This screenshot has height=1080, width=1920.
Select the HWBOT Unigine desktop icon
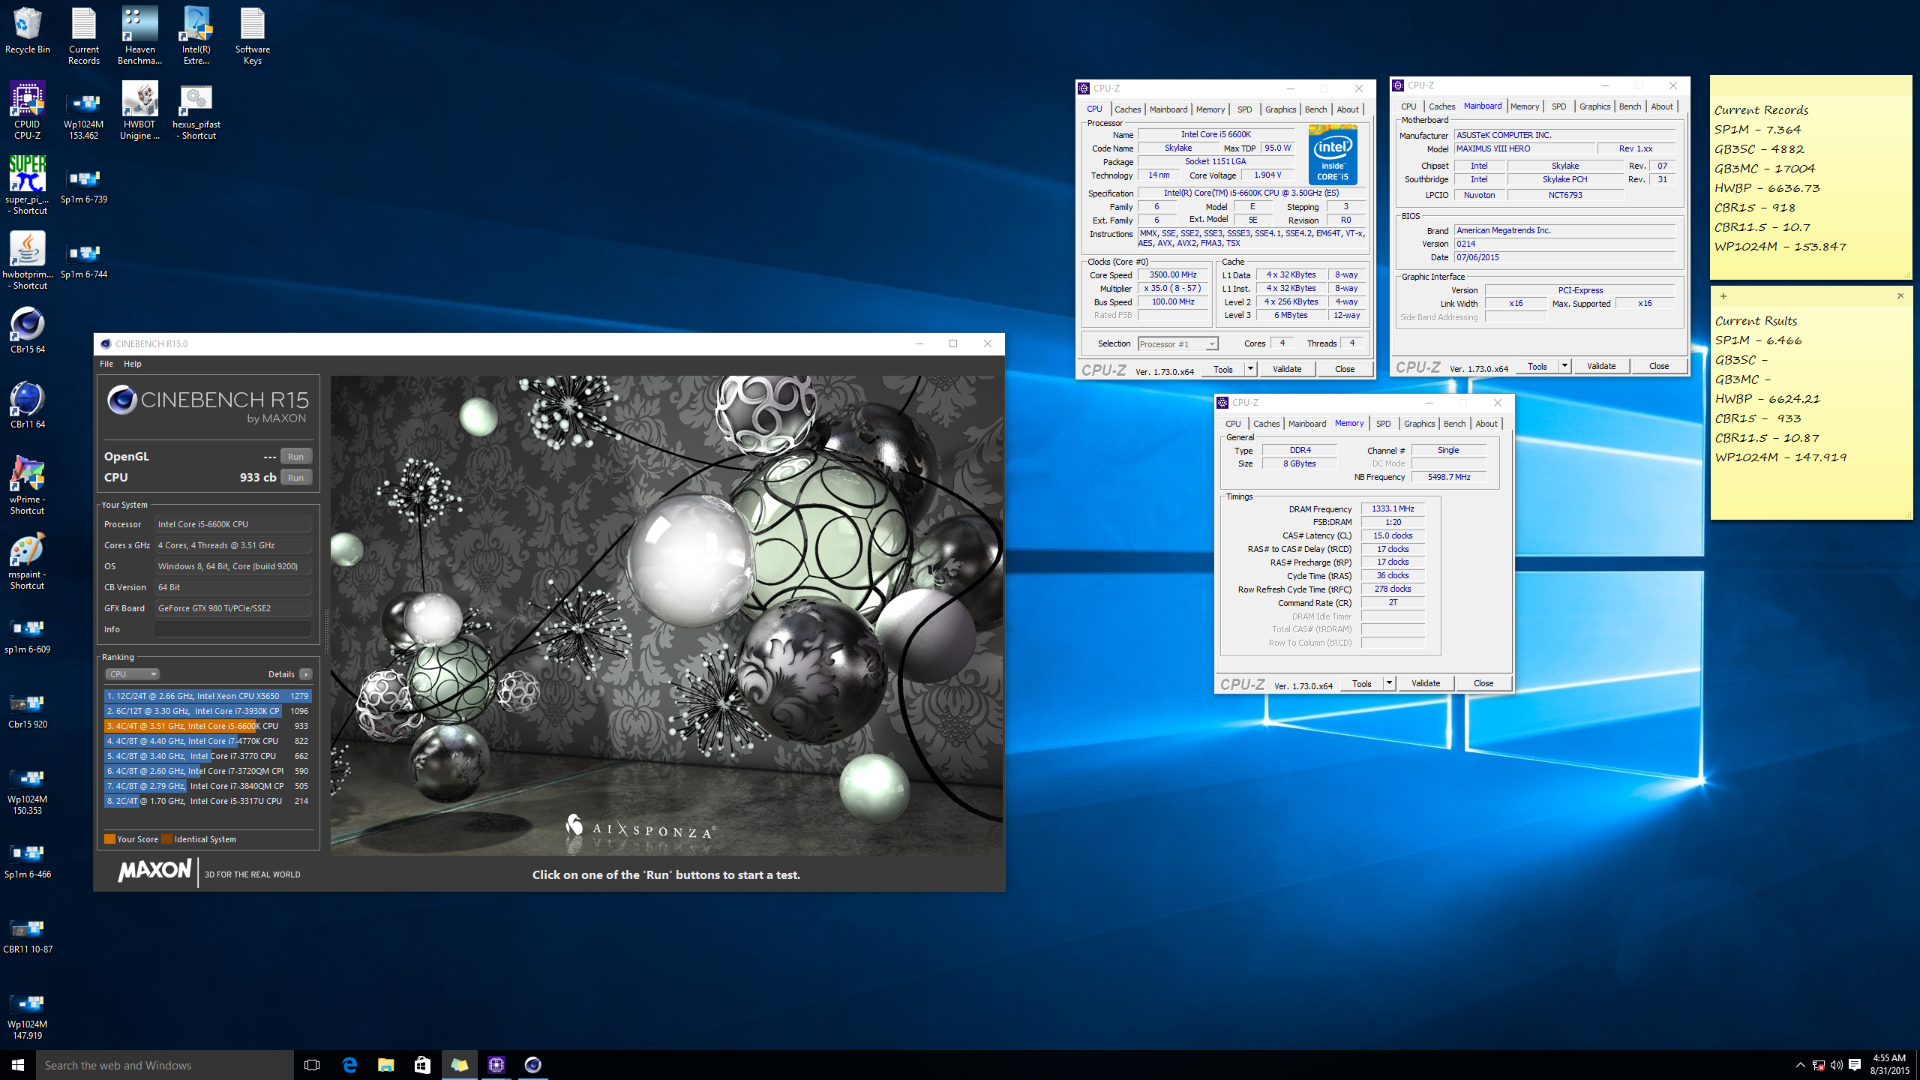tap(139, 110)
